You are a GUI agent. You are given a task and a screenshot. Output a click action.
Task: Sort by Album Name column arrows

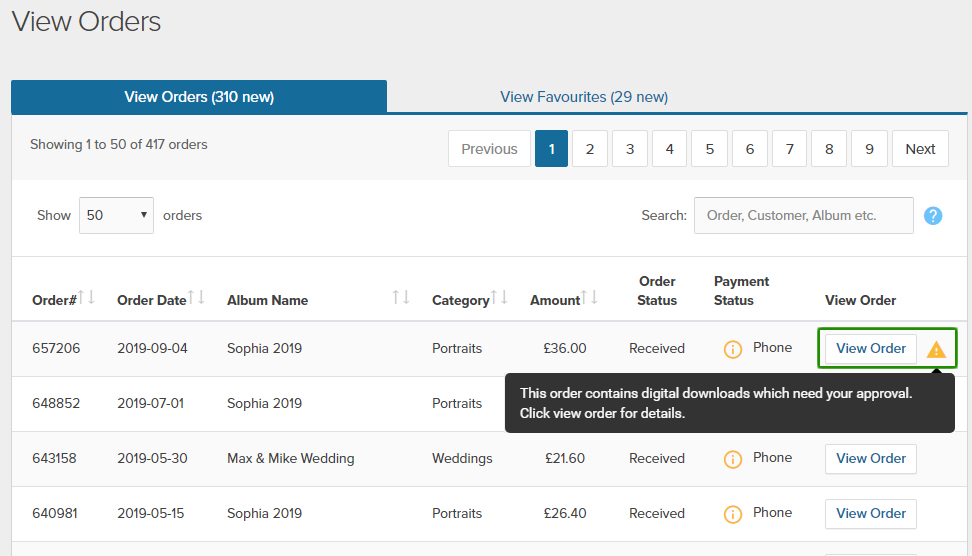[401, 298]
